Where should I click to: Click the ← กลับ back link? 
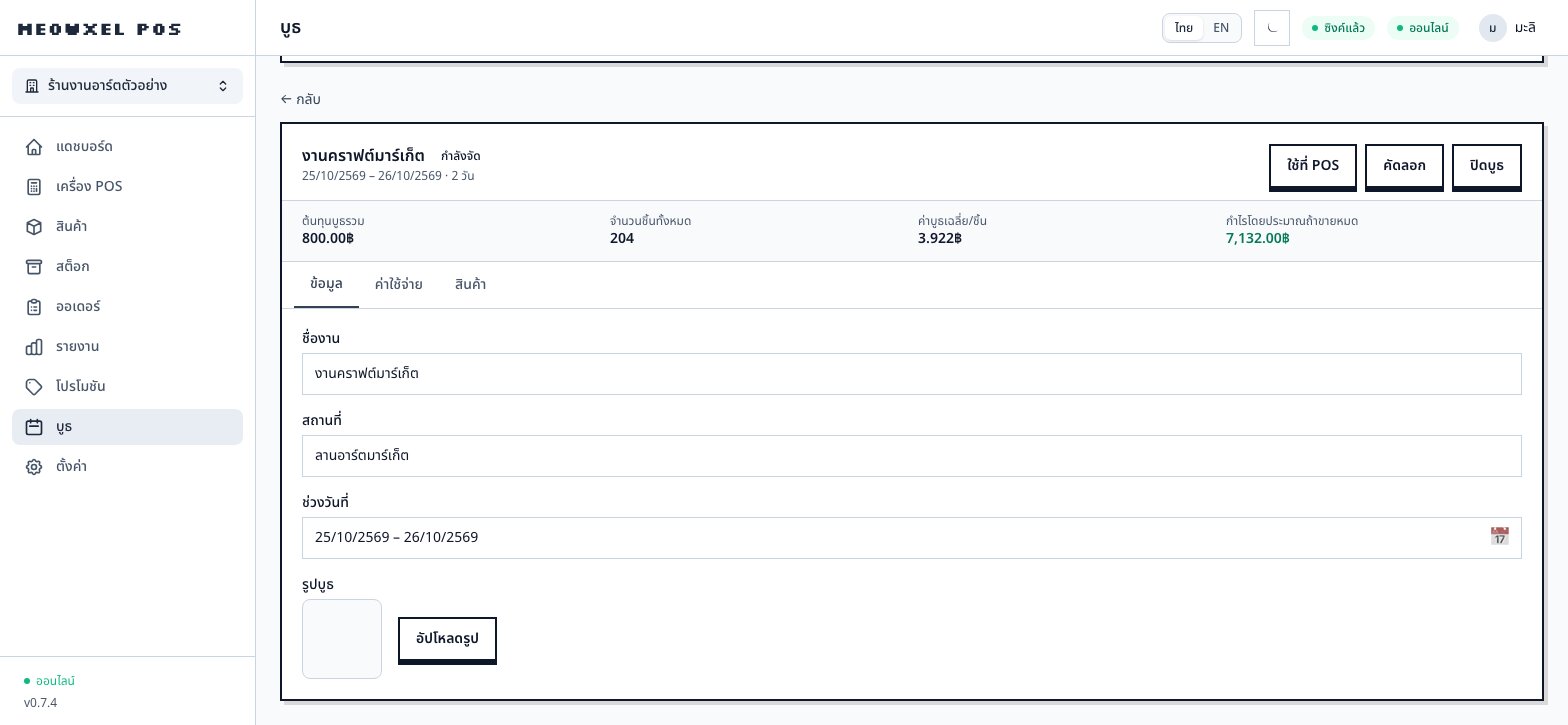pyautogui.click(x=301, y=99)
